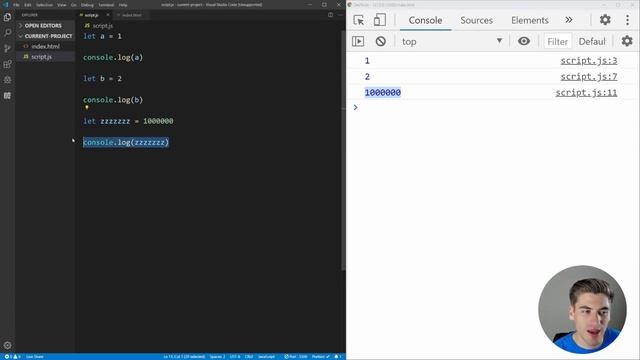Switch to the Elements tab
Viewport: 640px width, 360px height.
tap(530, 20)
